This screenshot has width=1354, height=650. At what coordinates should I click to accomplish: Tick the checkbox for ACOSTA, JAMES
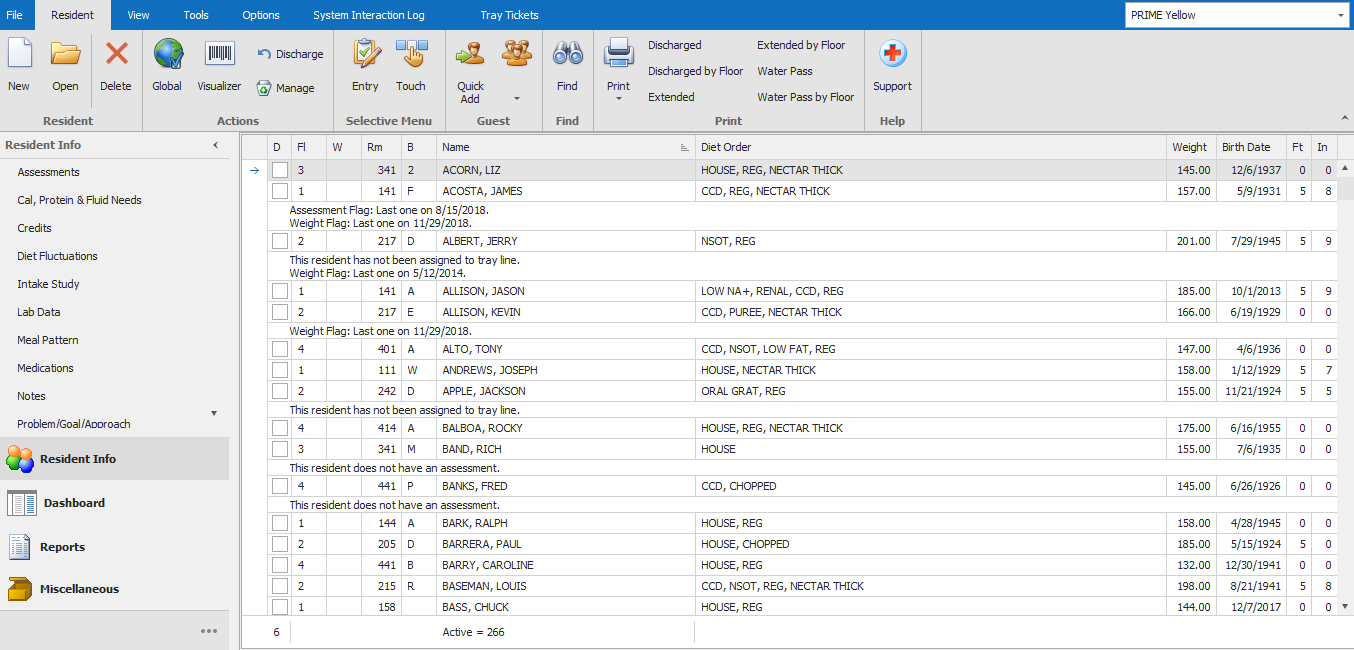coord(280,191)
